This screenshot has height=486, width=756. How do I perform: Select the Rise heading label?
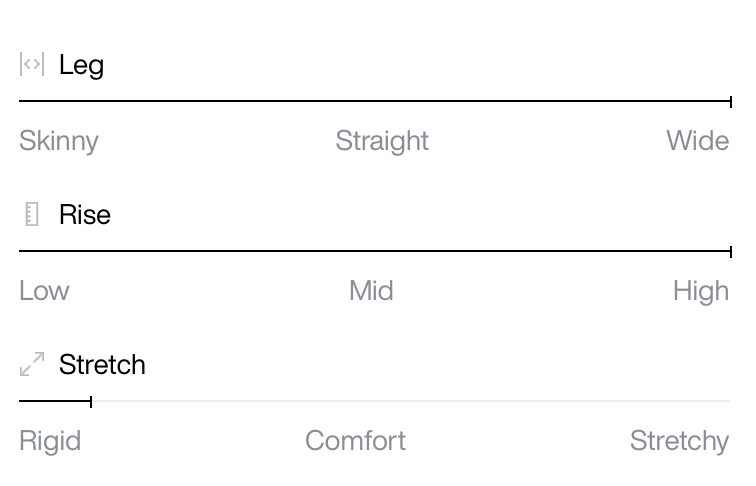[x=85, y=215]
